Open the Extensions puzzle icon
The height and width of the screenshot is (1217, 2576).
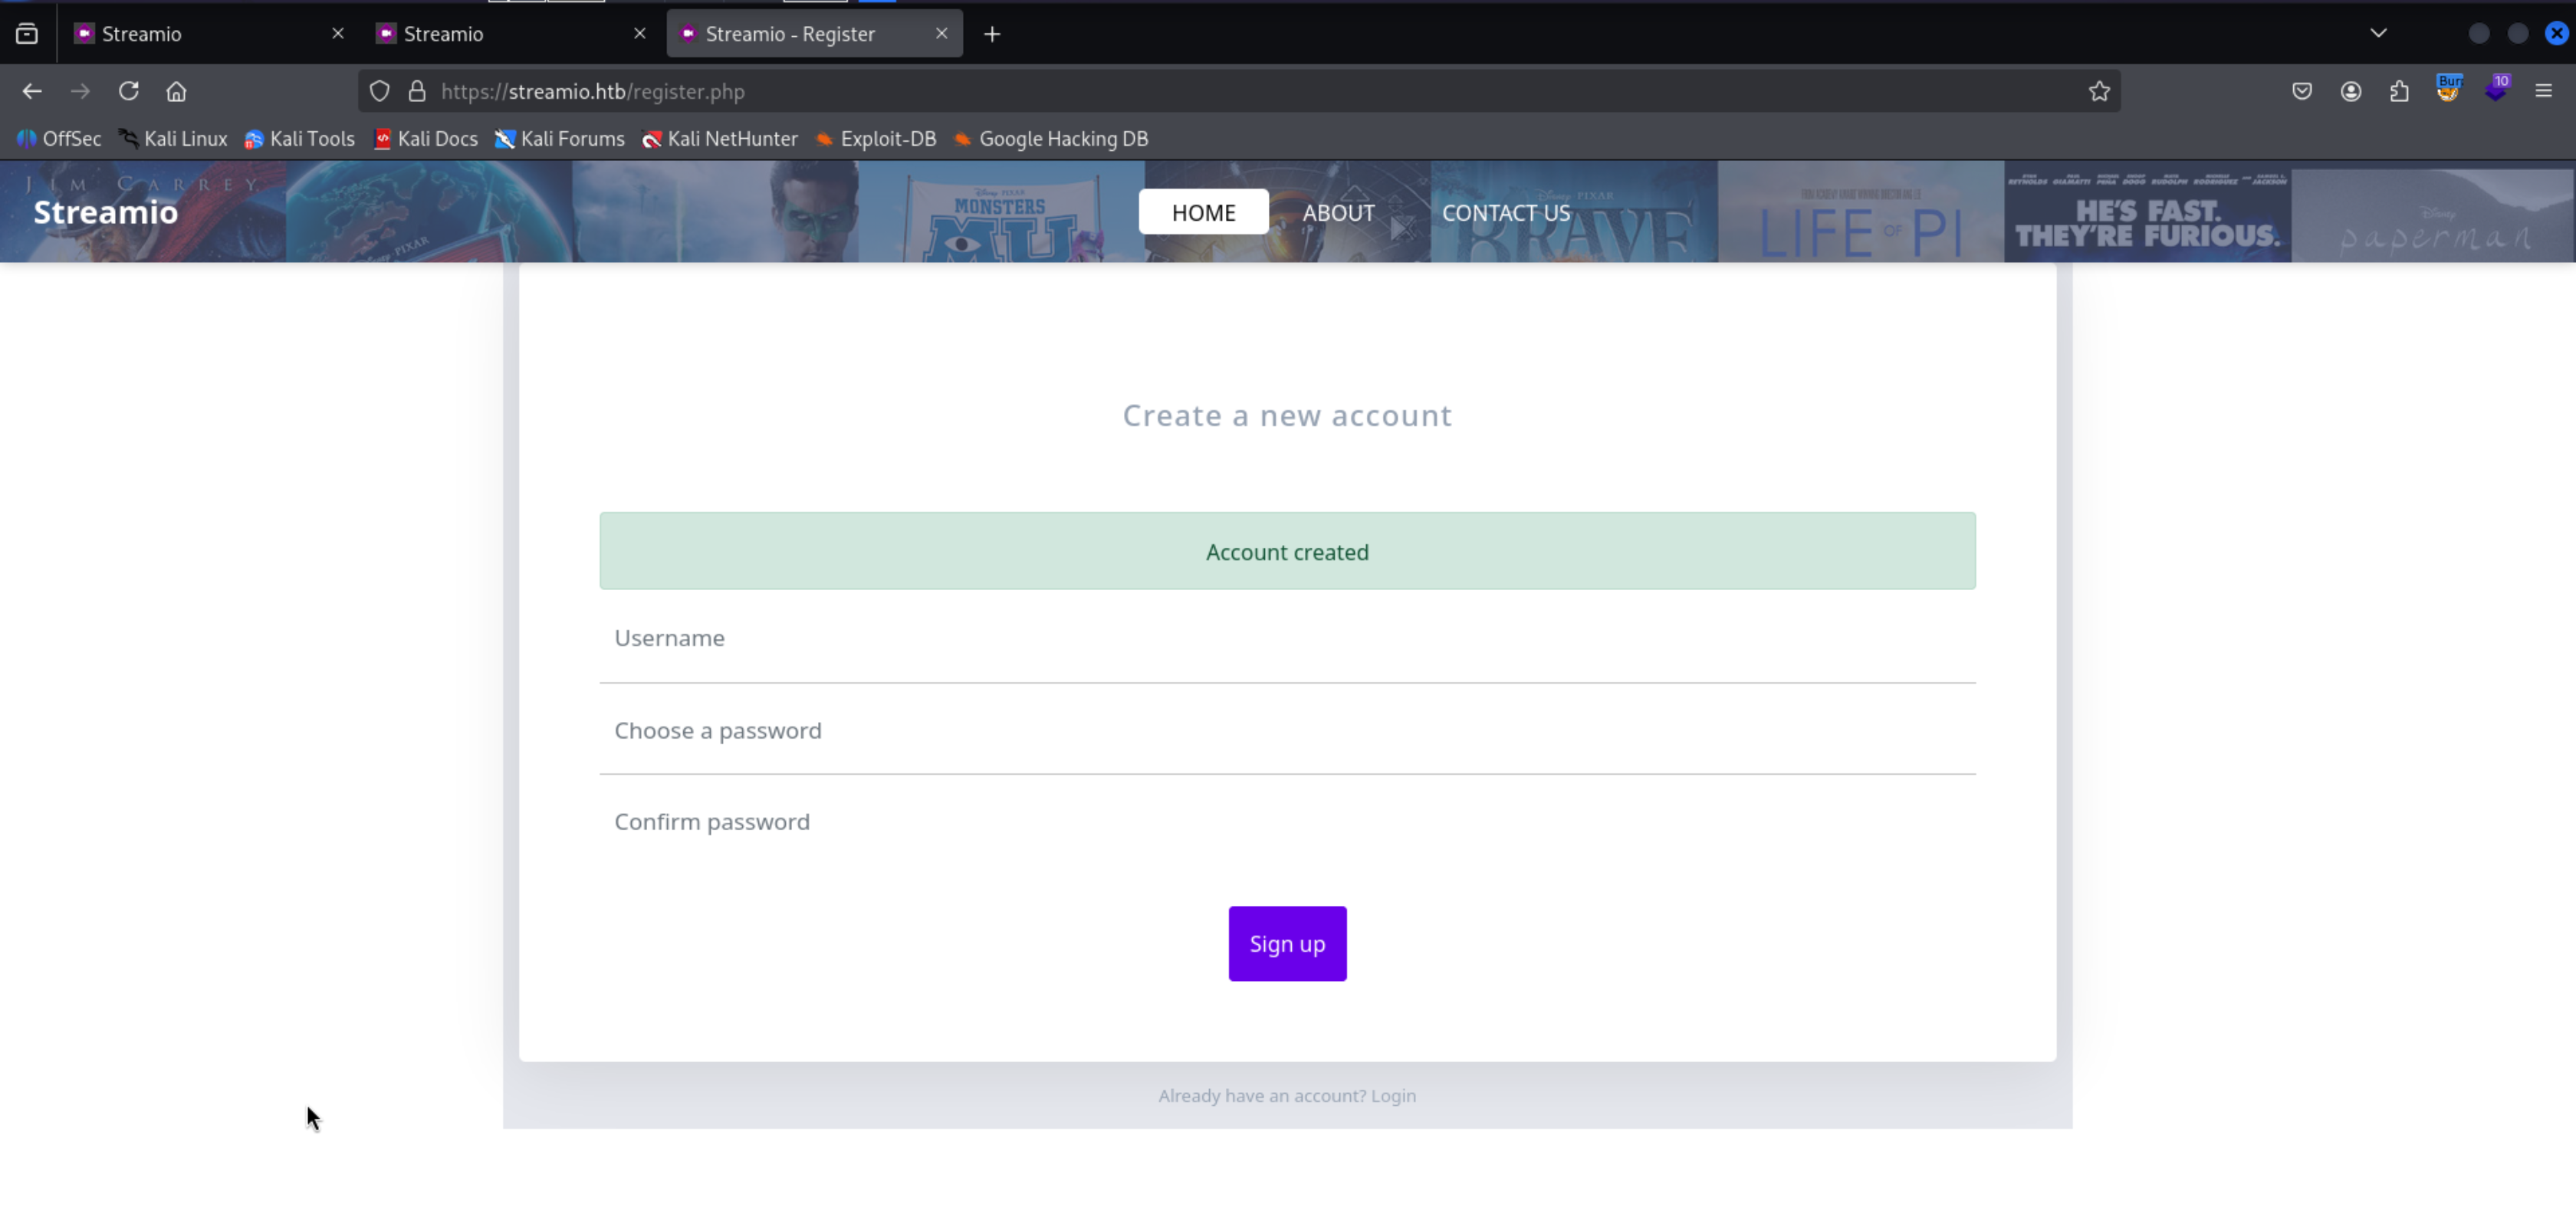coord(2399,91)
